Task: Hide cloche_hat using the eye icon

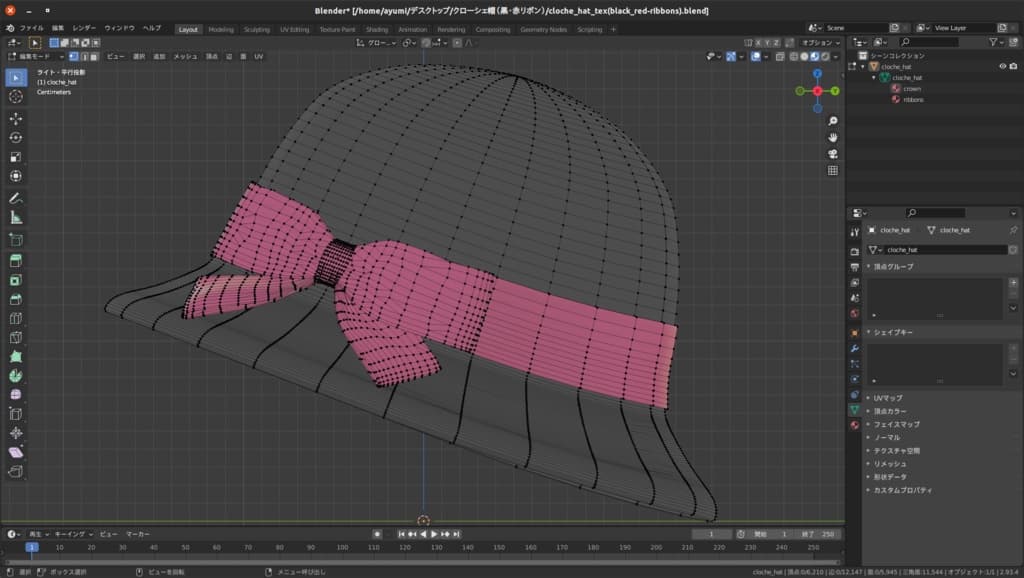Action: coord(1002,66)
